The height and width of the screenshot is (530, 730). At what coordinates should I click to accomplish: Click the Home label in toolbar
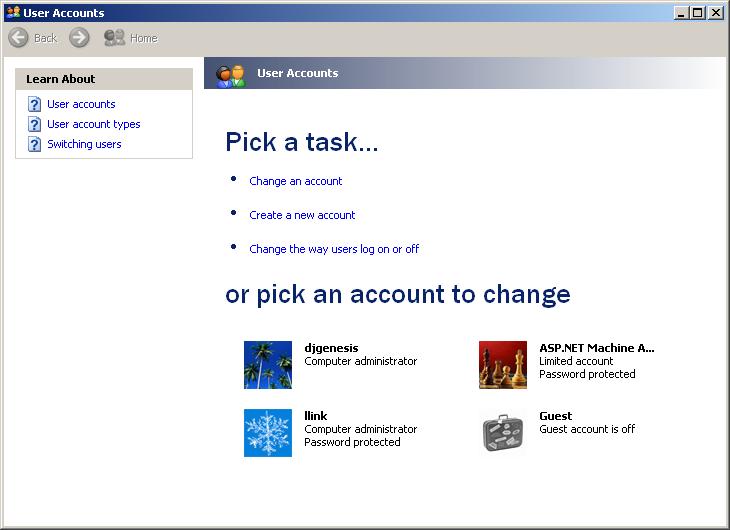144,38
